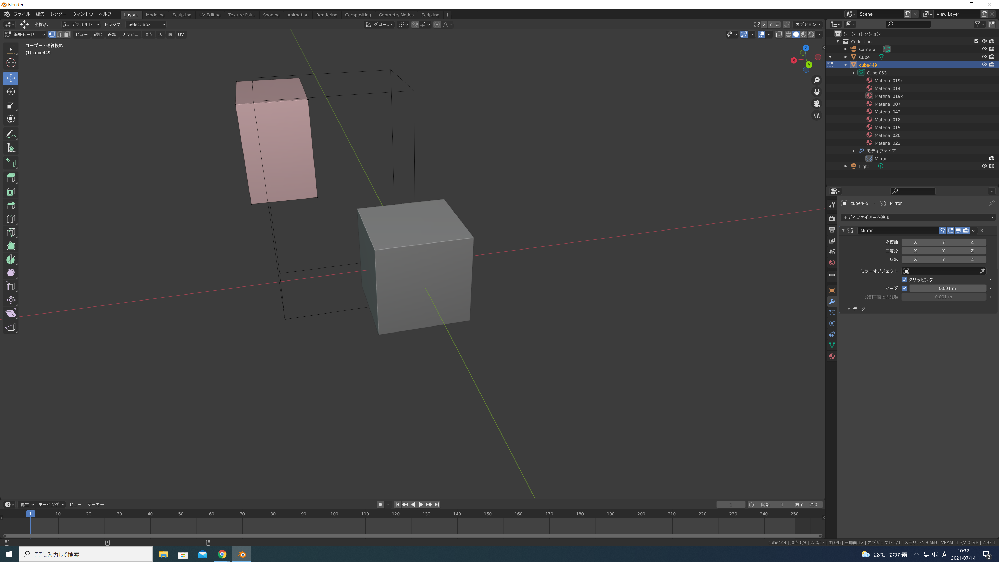Toggle Mirror modifier Flip Z button
999x562 pixels.
tap(972, 259)
